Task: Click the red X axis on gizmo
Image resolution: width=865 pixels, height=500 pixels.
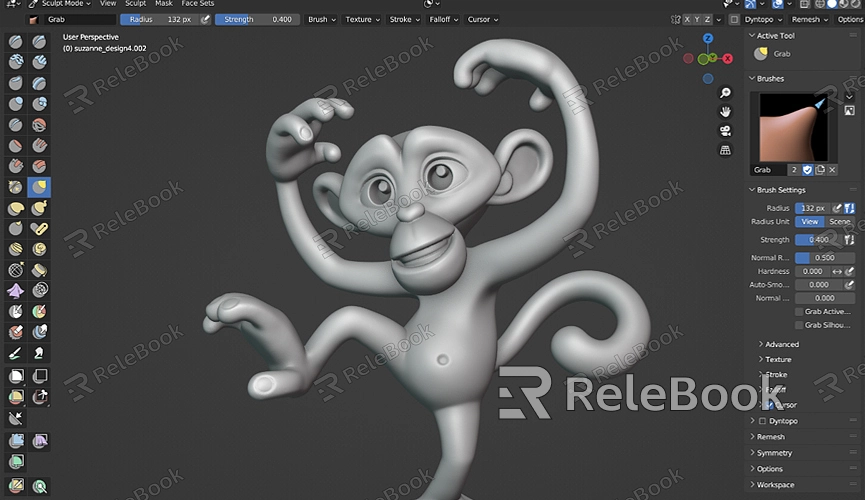Action: 728,58
